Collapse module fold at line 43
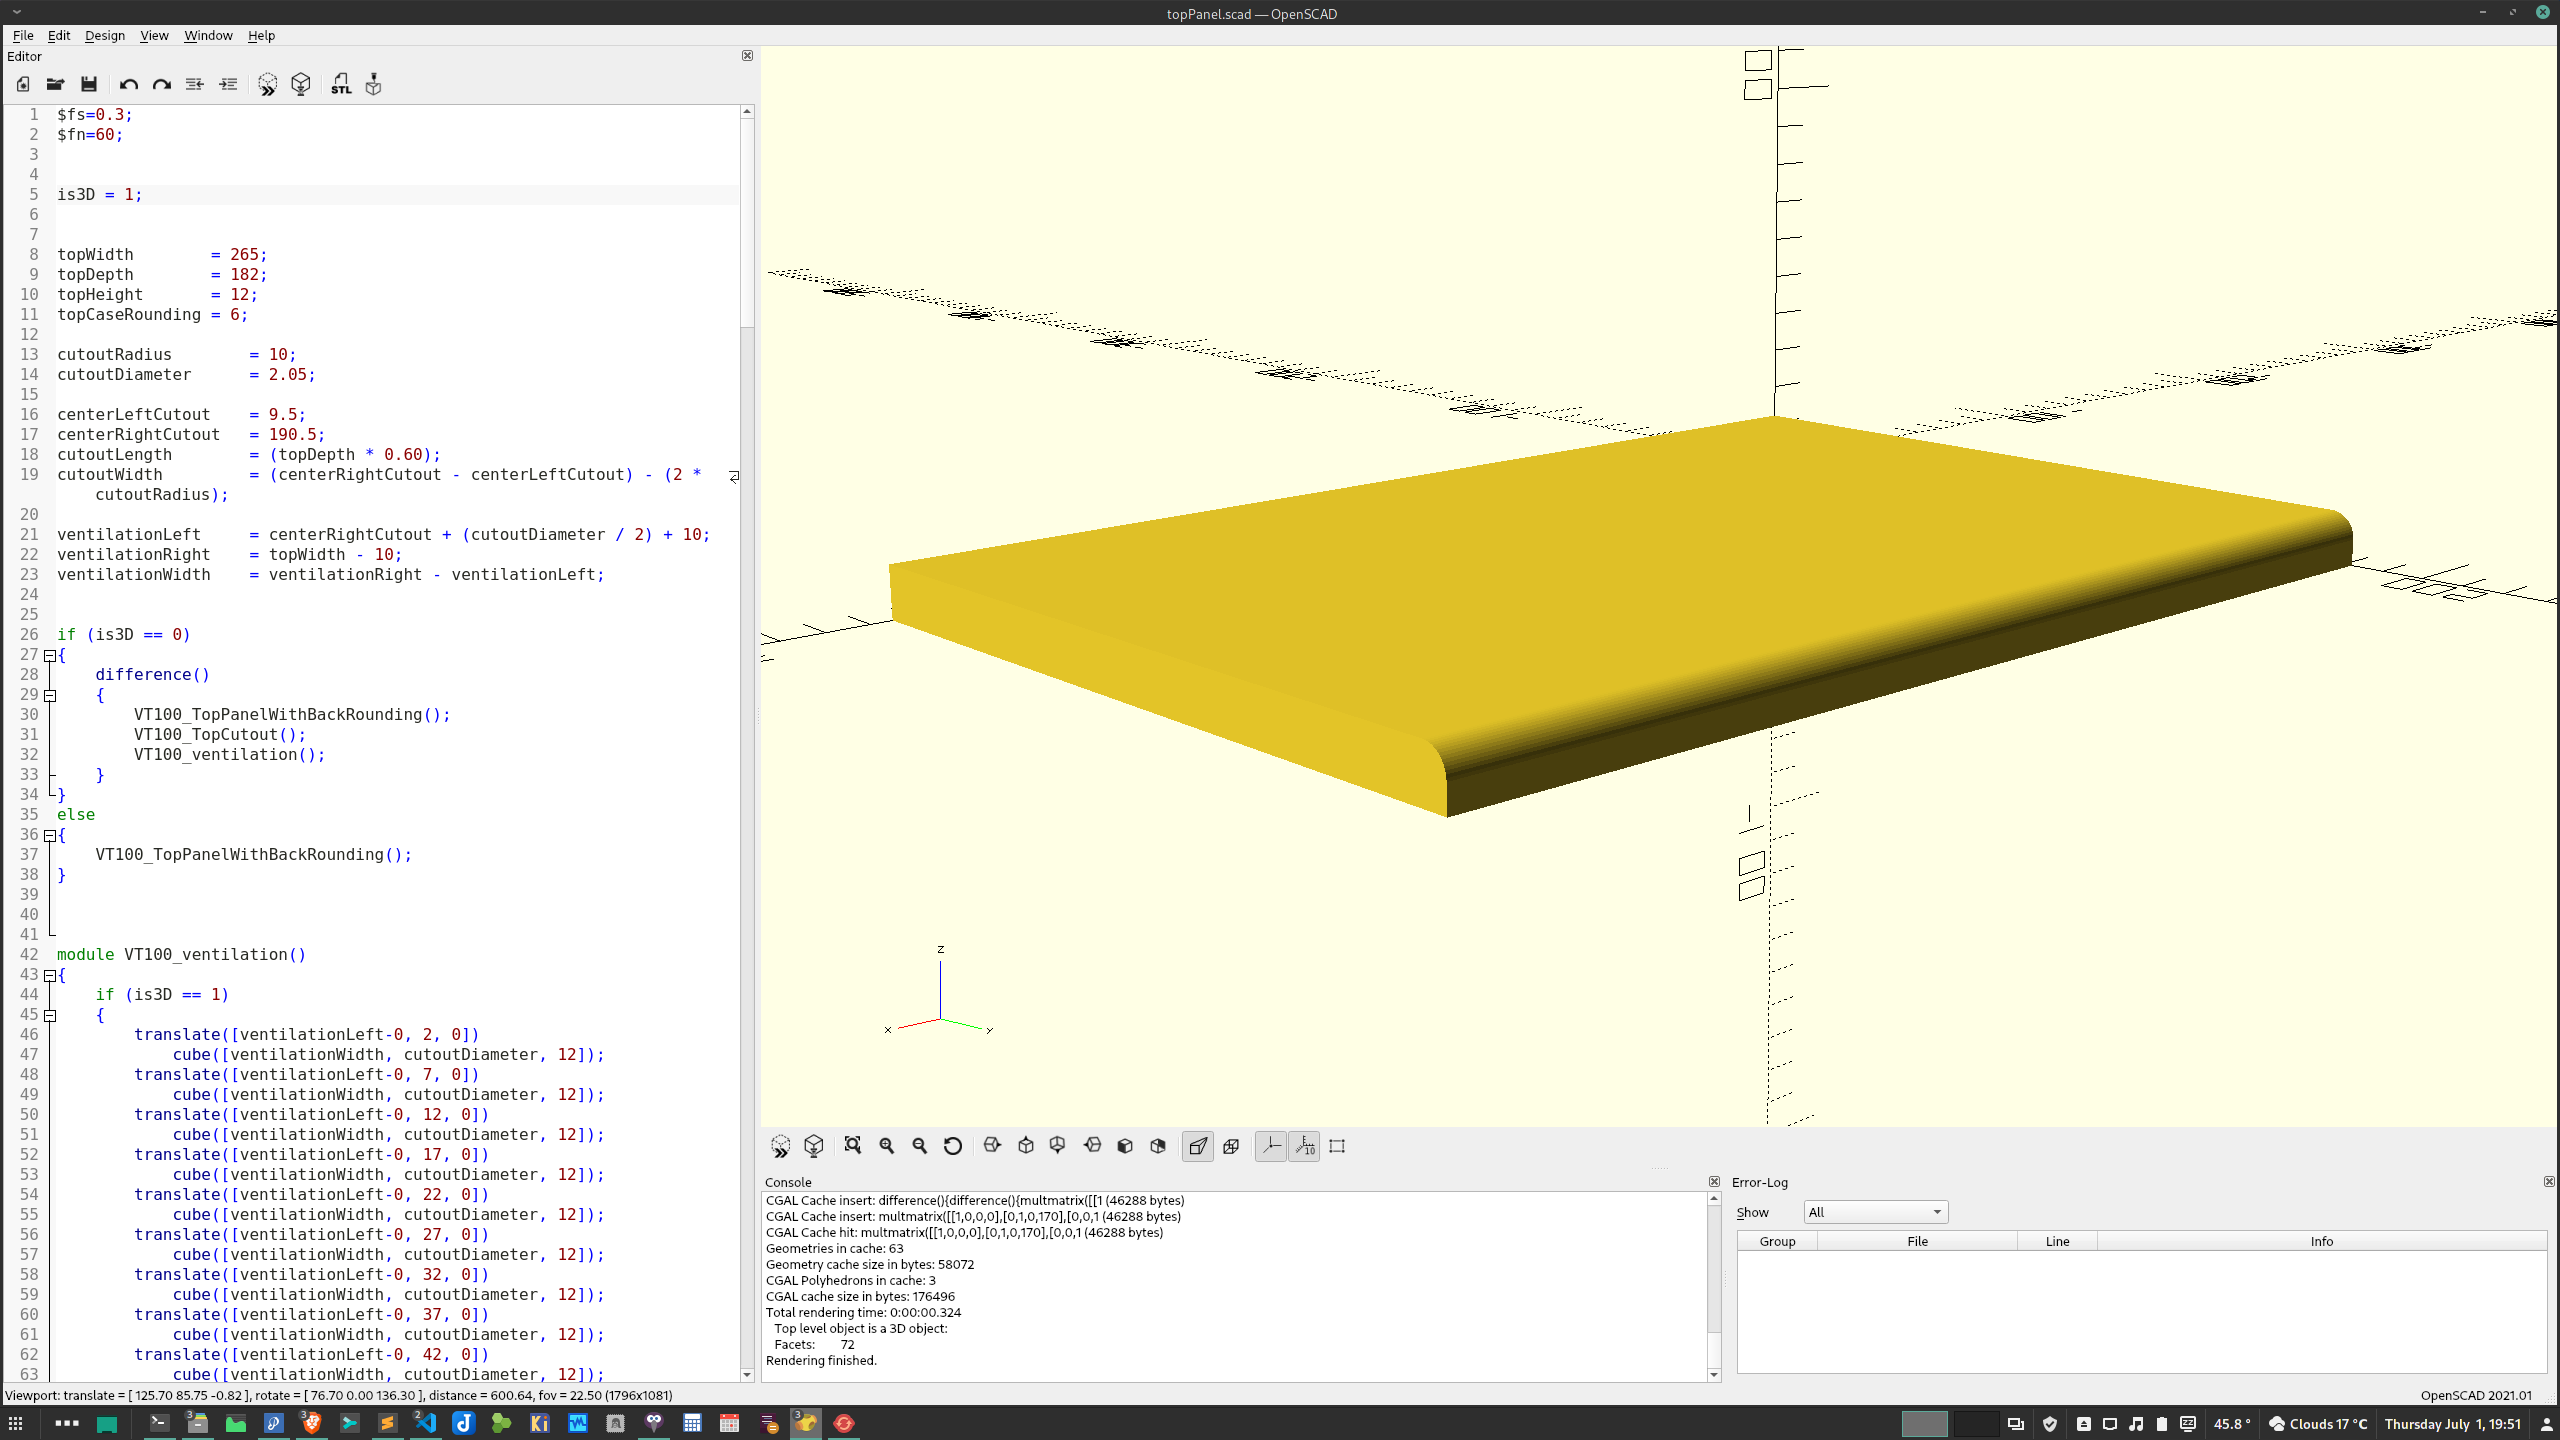The image size is (2560, 1440). tap(50, 975)
